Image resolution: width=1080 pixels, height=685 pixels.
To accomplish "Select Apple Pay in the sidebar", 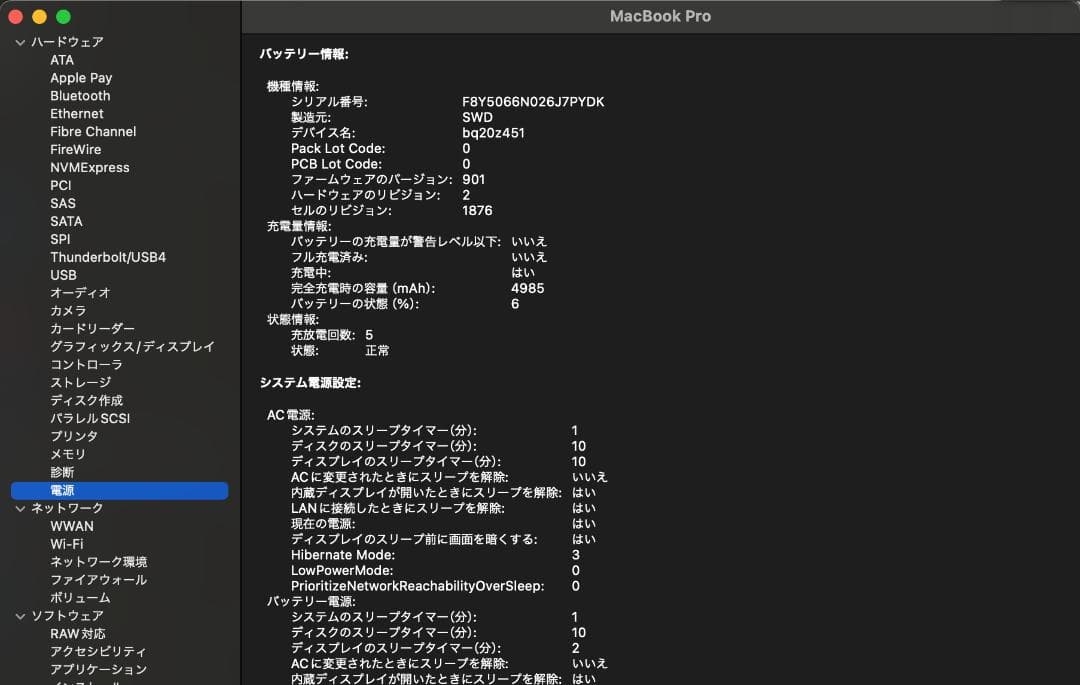I will tap(81, 78).
